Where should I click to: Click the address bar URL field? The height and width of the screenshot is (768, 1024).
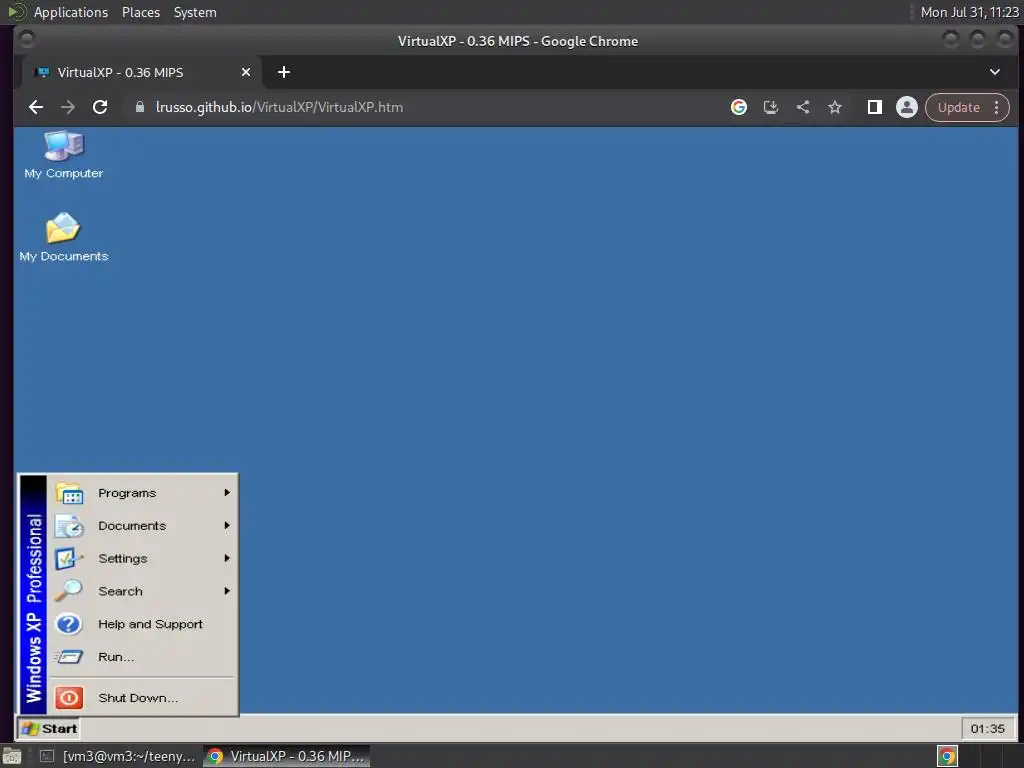tap(424, 107)
